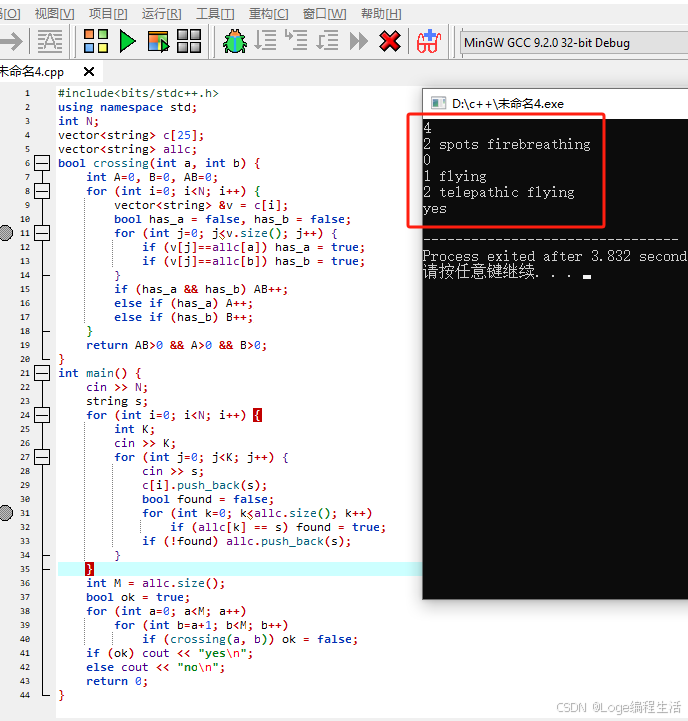Click the Step Out debug icon

click(x=327, y=40)
